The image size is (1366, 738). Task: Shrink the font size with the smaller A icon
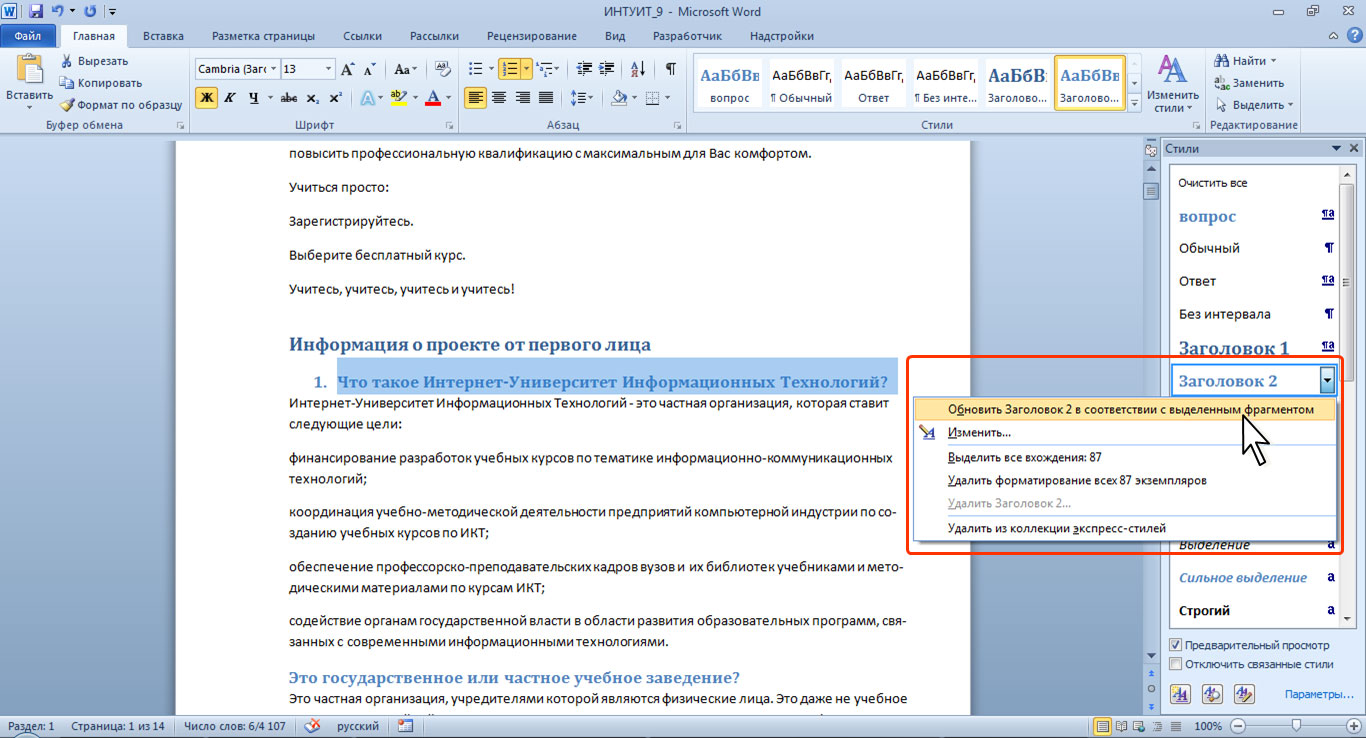click(x=370, y=70)
